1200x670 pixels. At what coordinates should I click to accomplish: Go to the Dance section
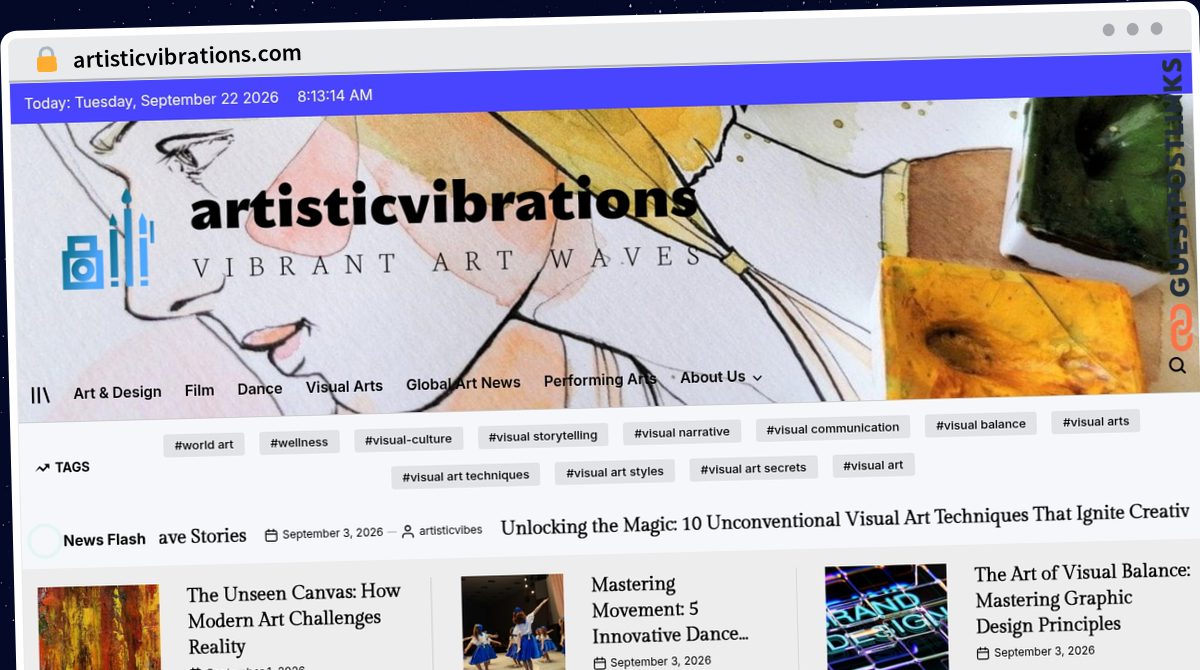[x=260, y=388]
